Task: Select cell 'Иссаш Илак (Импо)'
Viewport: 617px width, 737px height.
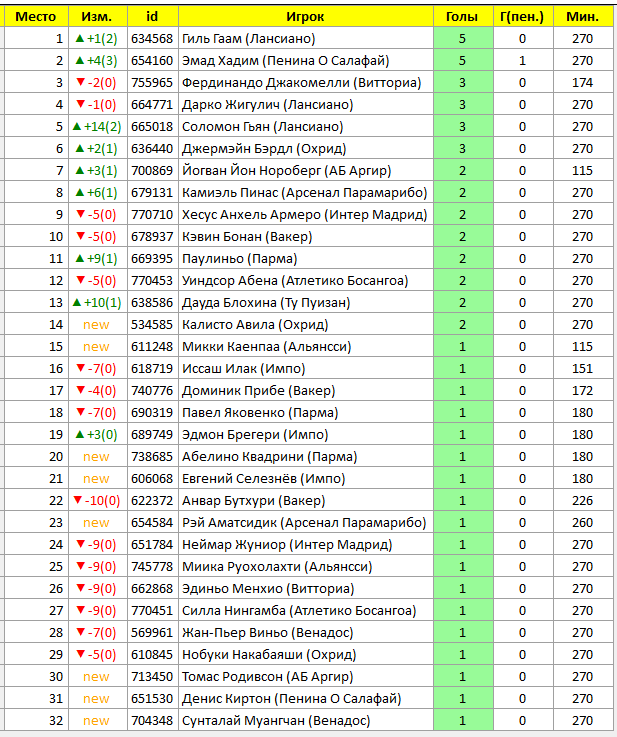Action: (305, 368)
